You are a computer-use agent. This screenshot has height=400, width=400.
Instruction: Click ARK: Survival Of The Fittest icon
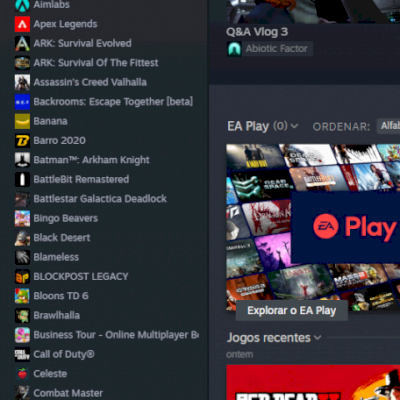(22, 63)
